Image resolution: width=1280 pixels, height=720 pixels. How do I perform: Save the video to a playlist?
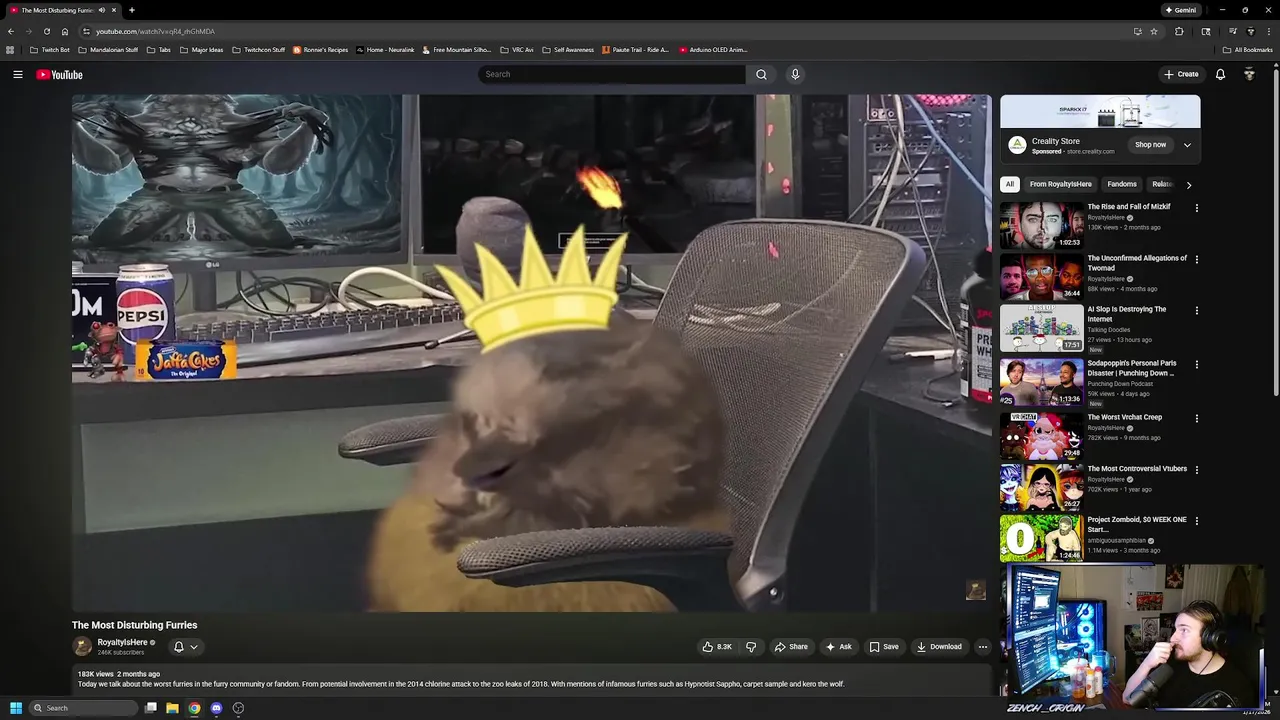coord(884,647)
